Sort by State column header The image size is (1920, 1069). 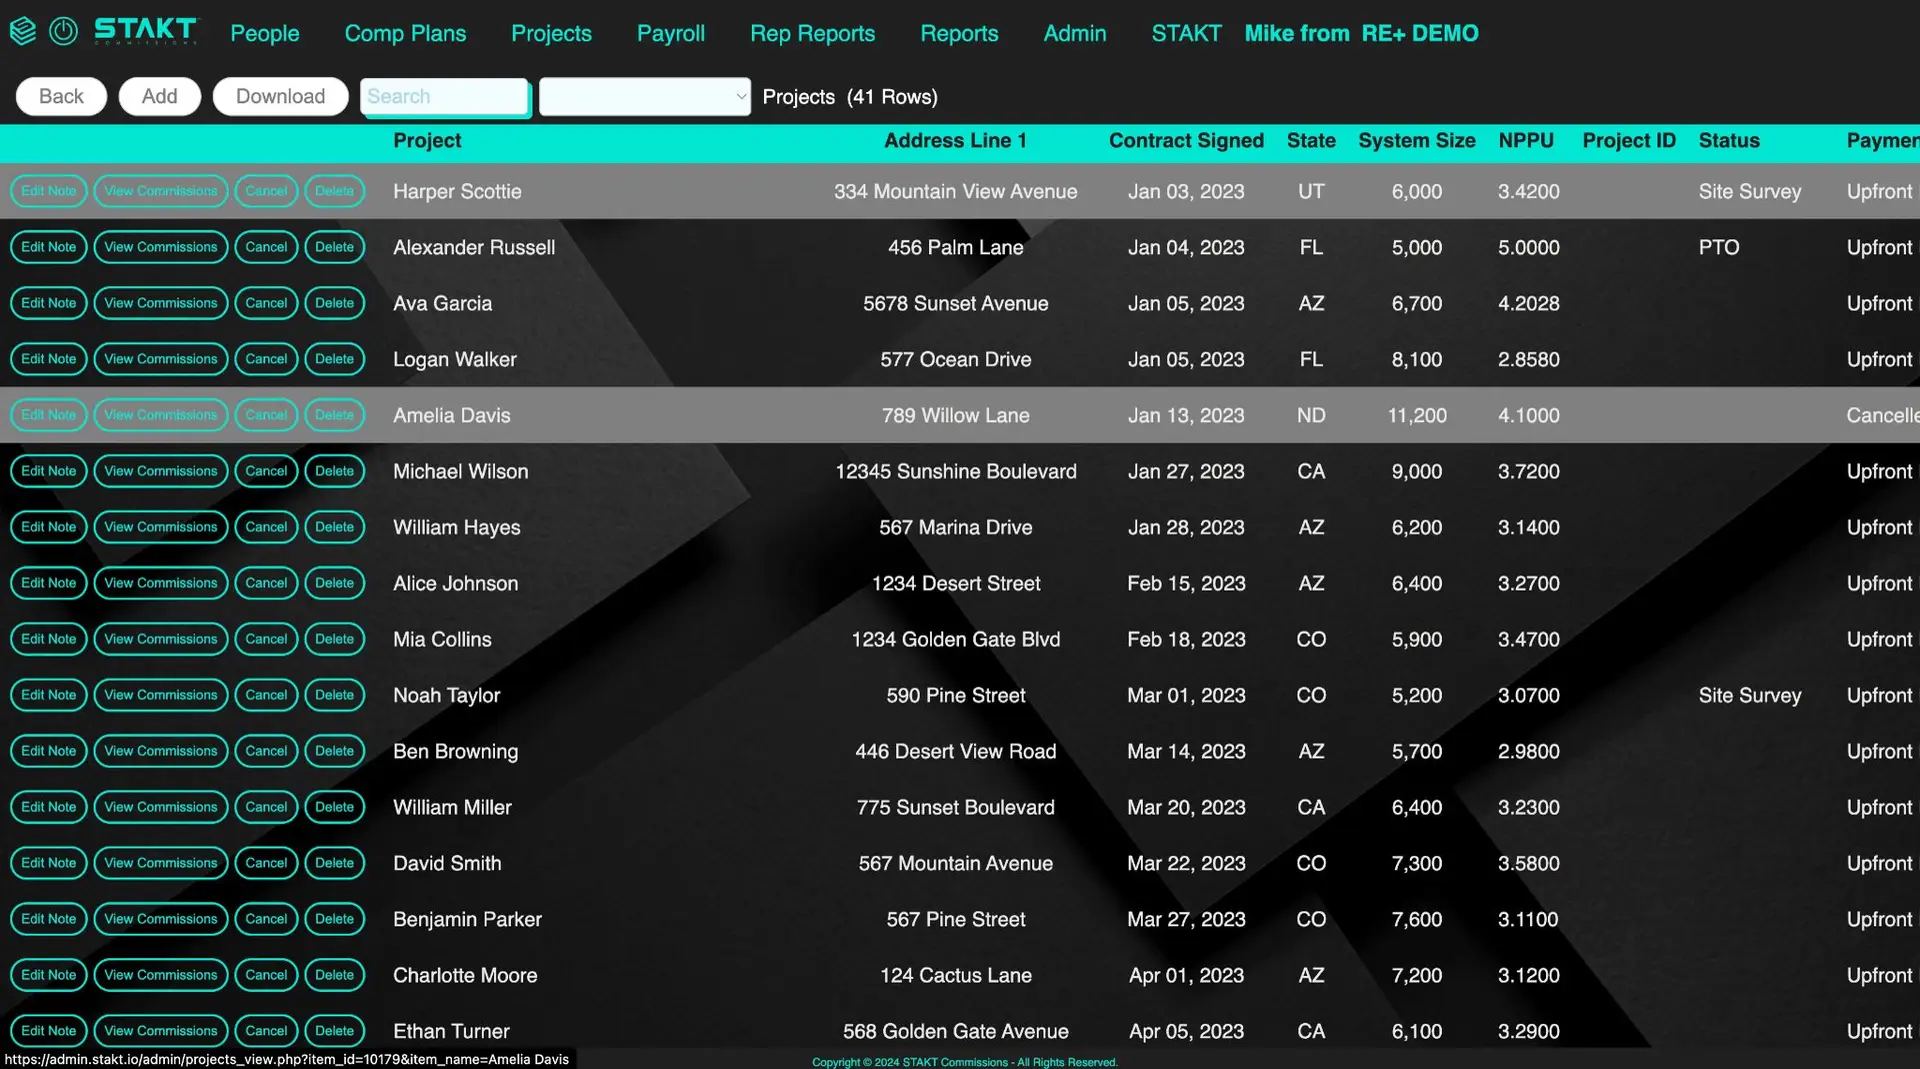[1311, 141]
